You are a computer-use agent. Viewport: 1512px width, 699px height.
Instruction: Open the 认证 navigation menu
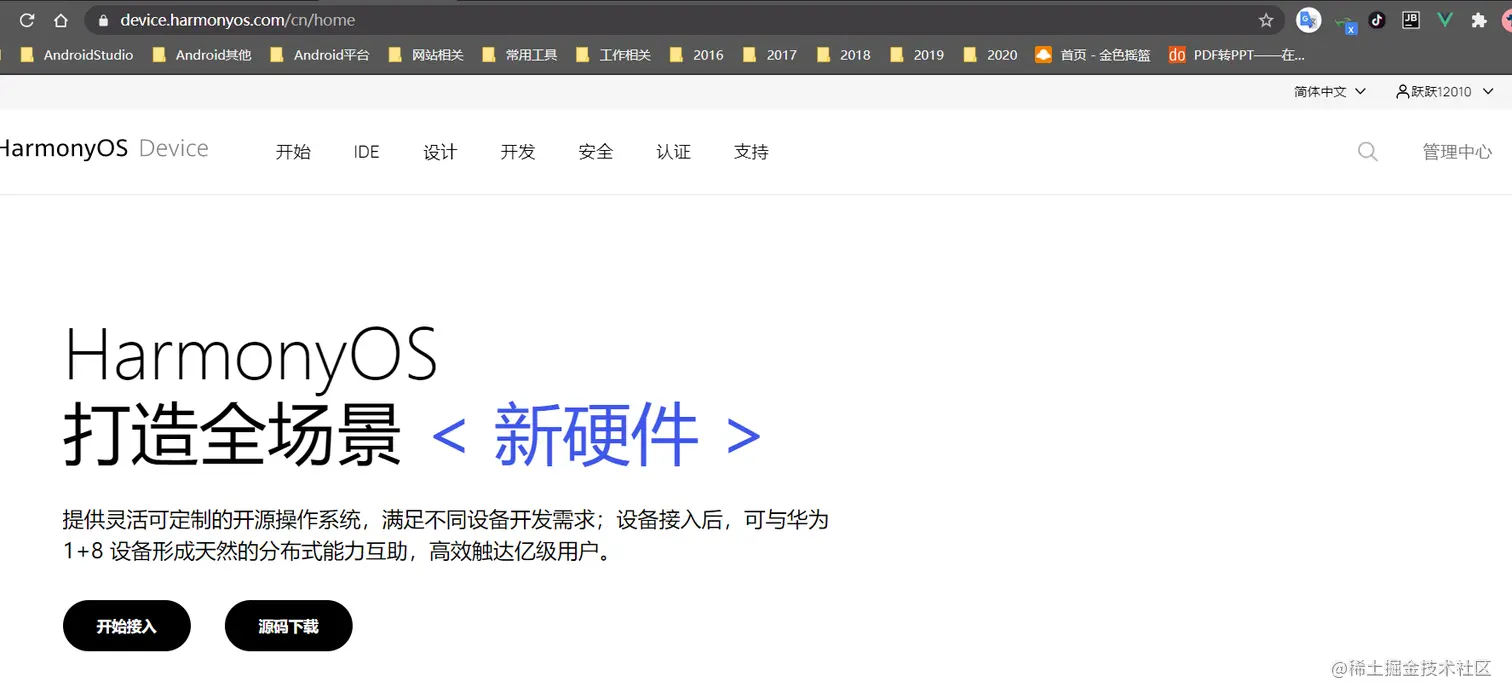click(673, 152)
